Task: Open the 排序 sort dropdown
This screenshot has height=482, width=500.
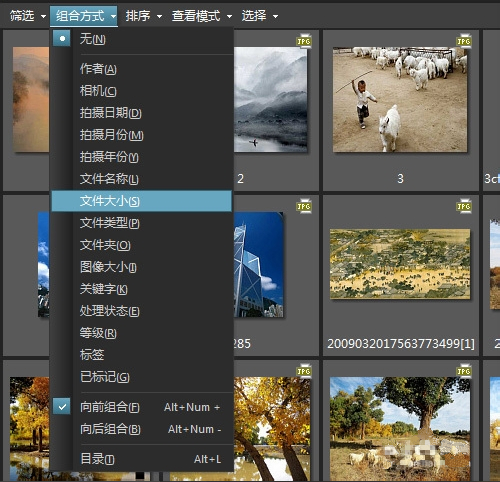Action: tap(143, 16)
